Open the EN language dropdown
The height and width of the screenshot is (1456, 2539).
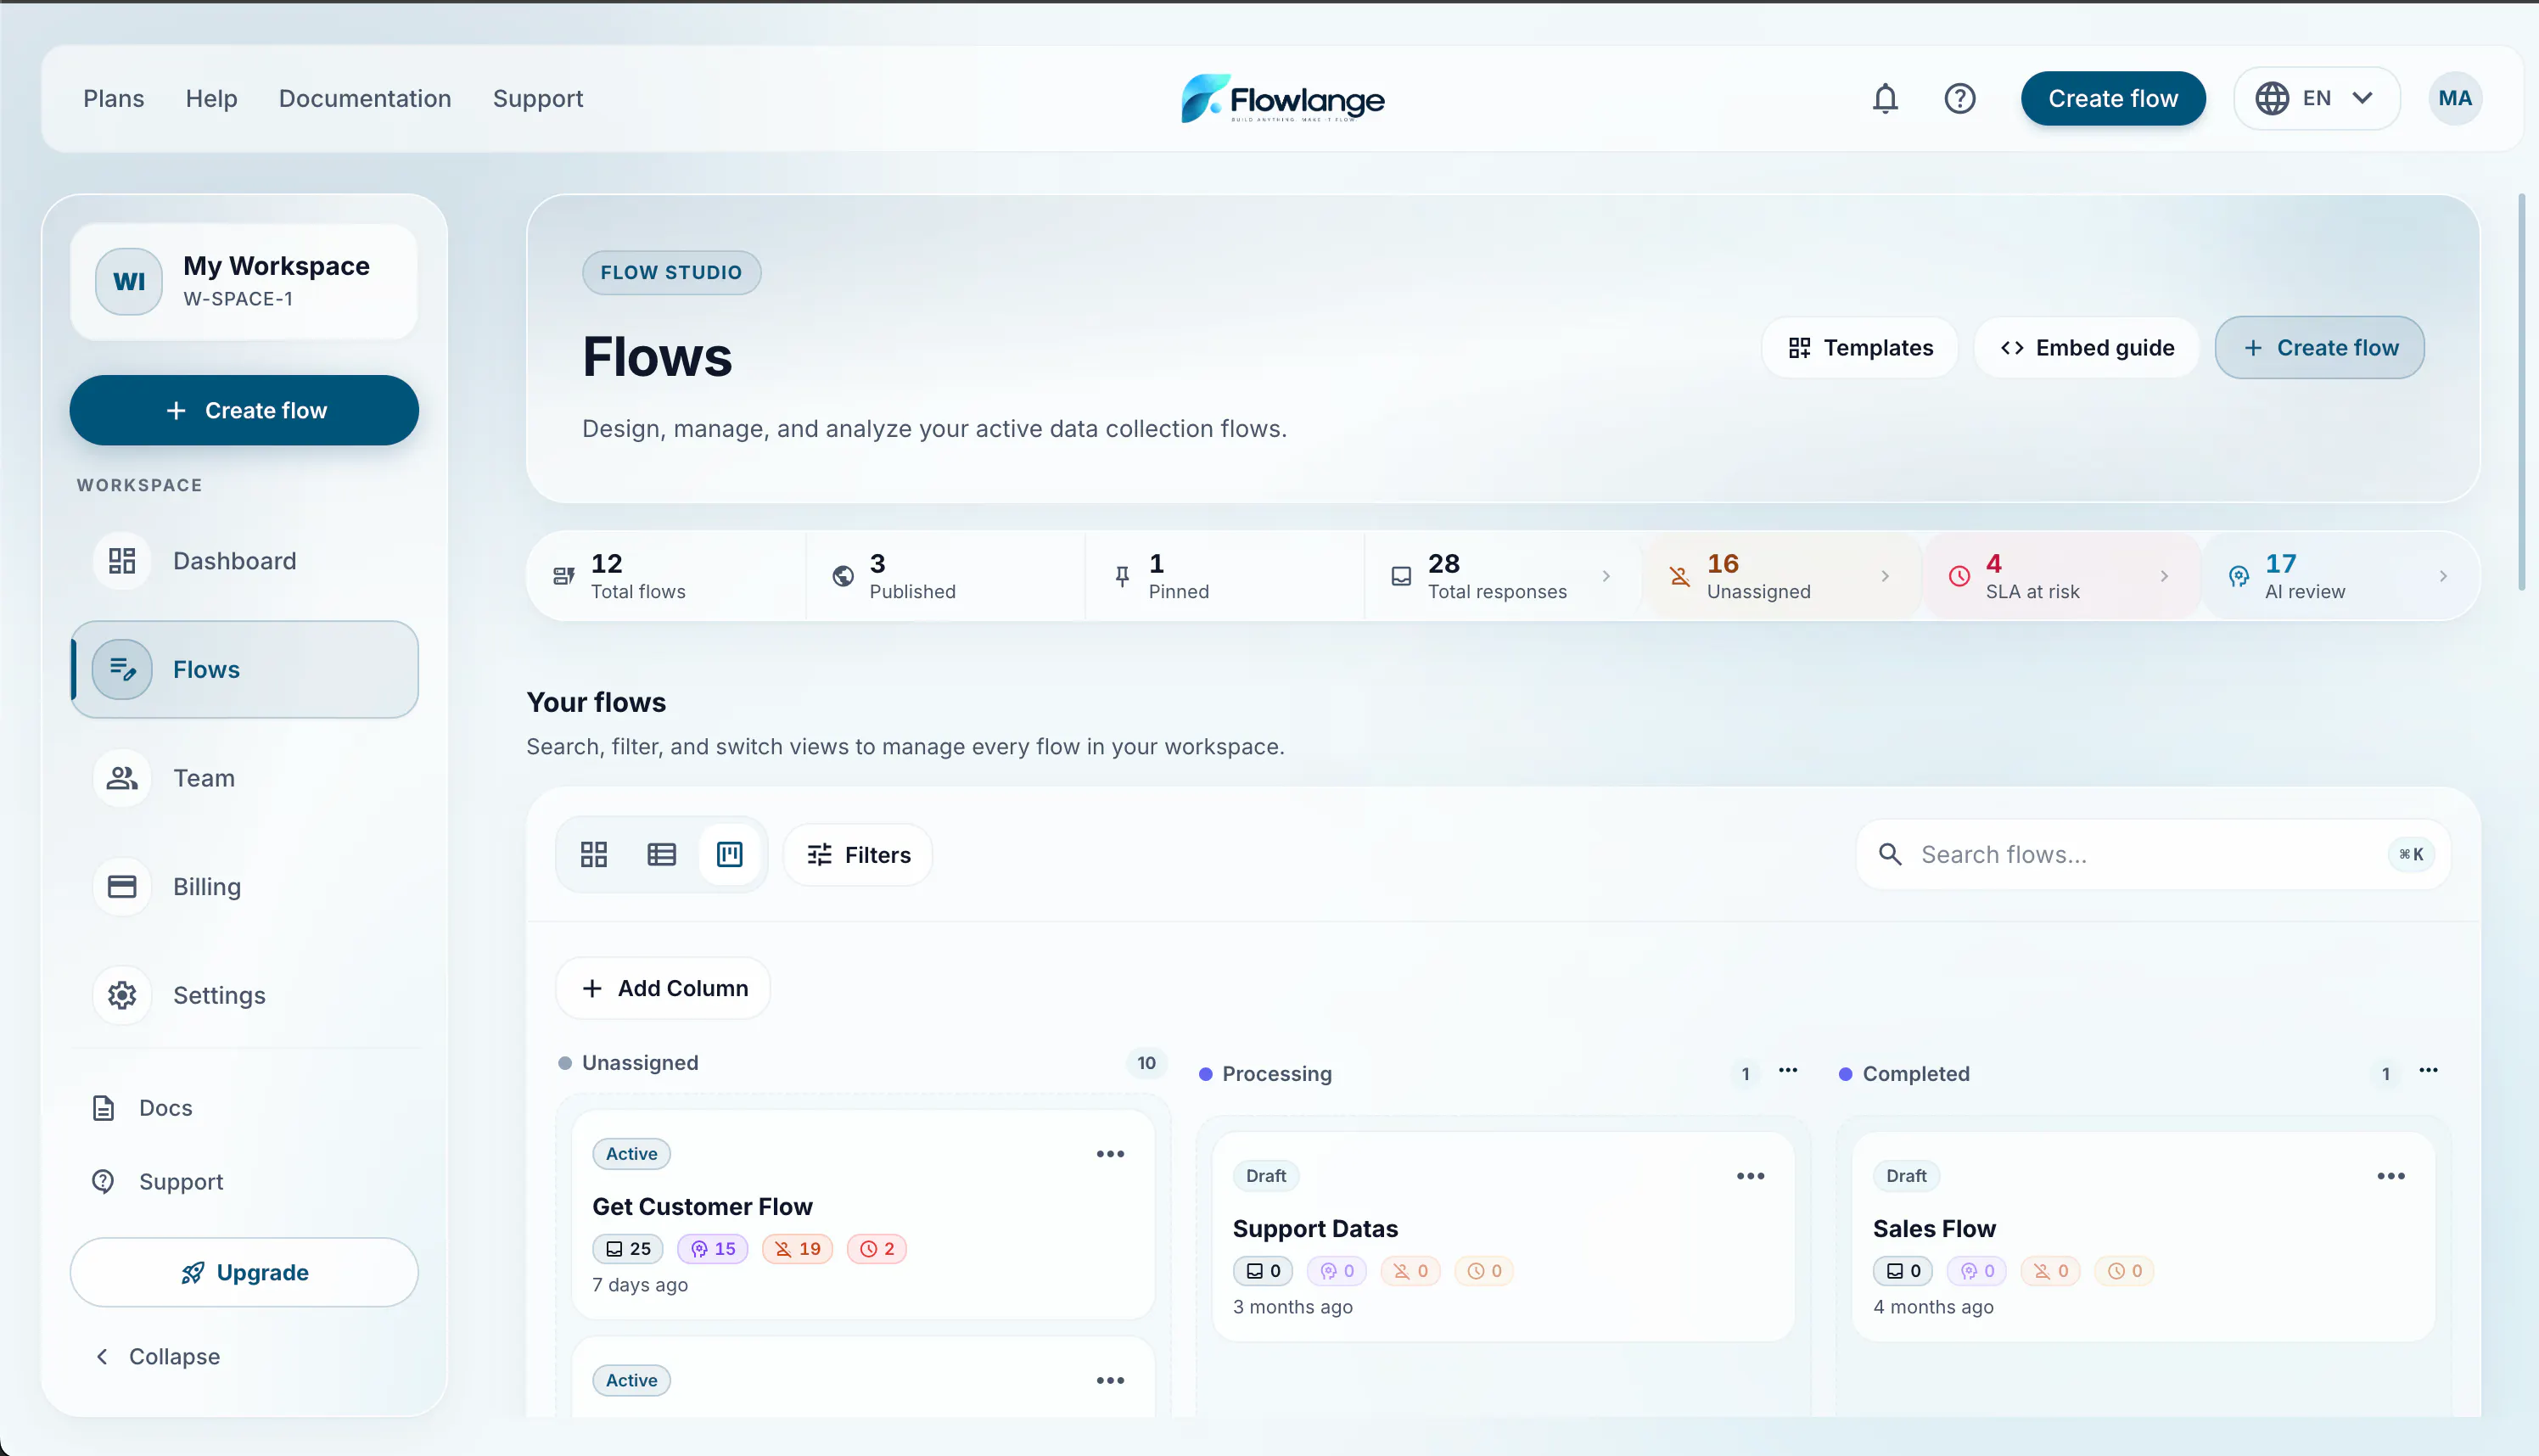tap(2317, 98)
